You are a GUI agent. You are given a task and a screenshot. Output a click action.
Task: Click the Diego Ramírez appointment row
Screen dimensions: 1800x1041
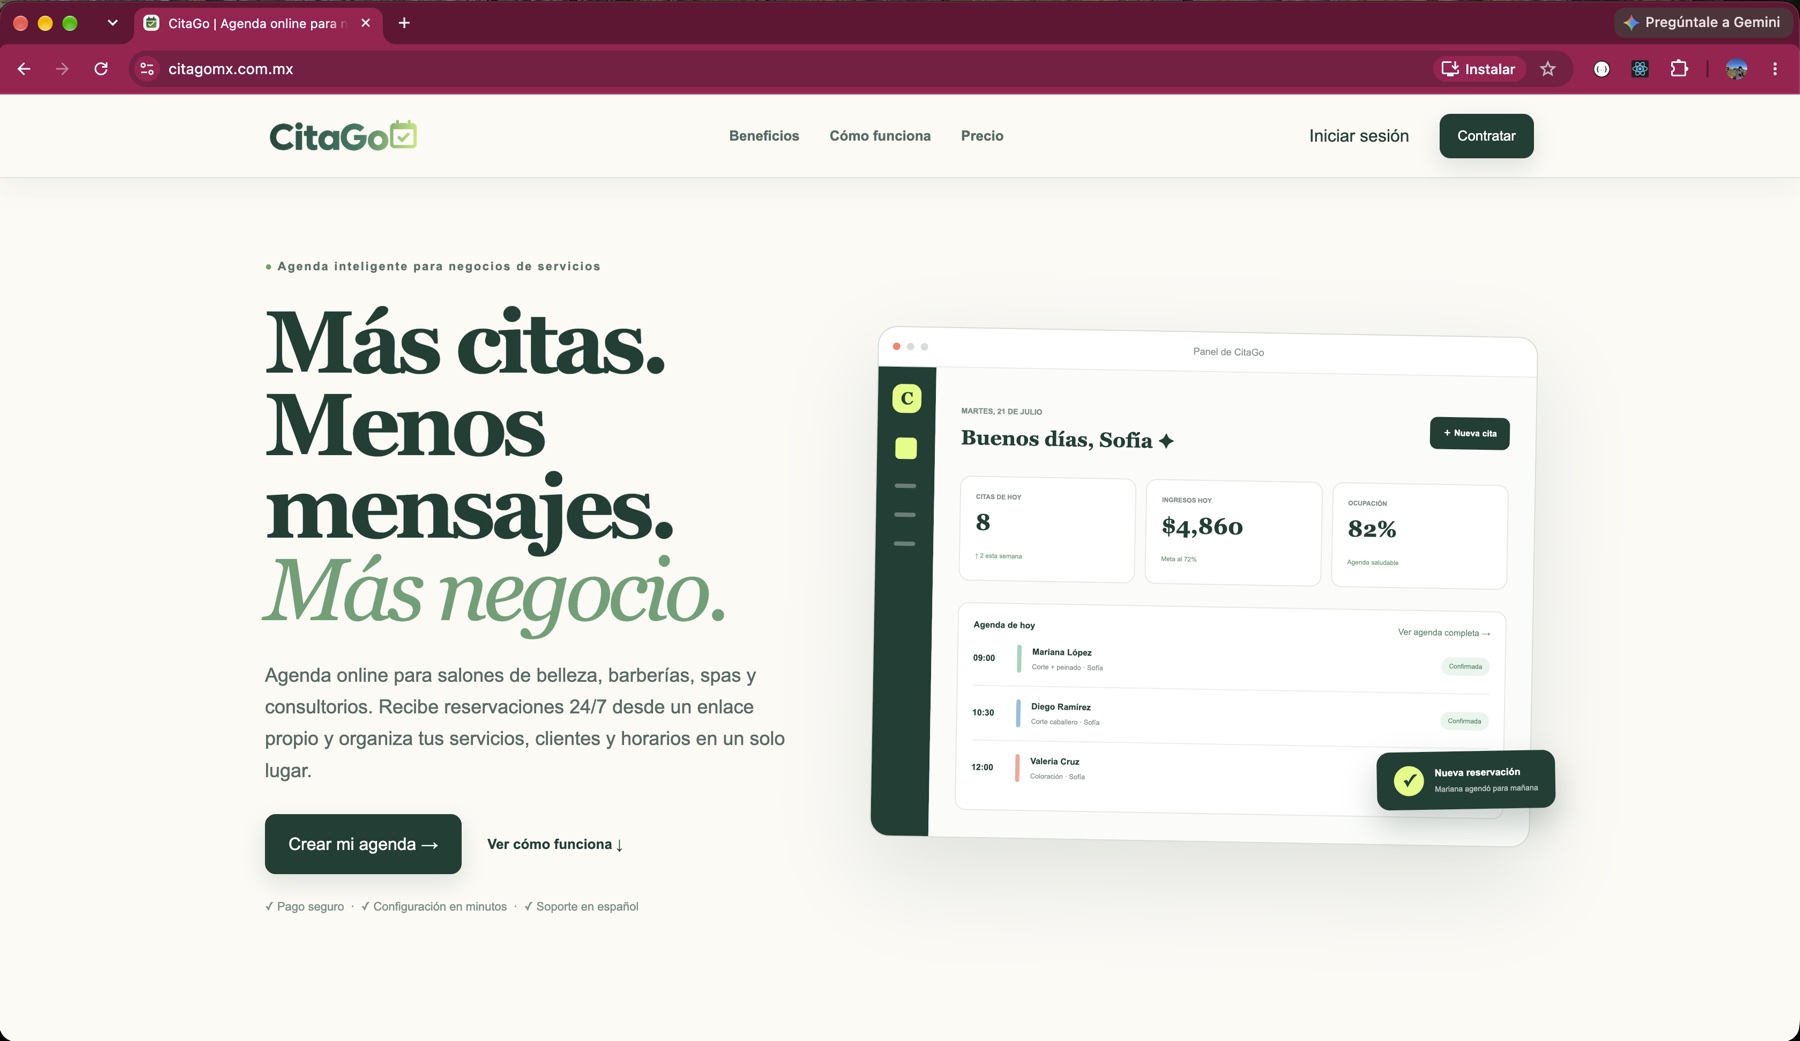tap(1230, 714)
